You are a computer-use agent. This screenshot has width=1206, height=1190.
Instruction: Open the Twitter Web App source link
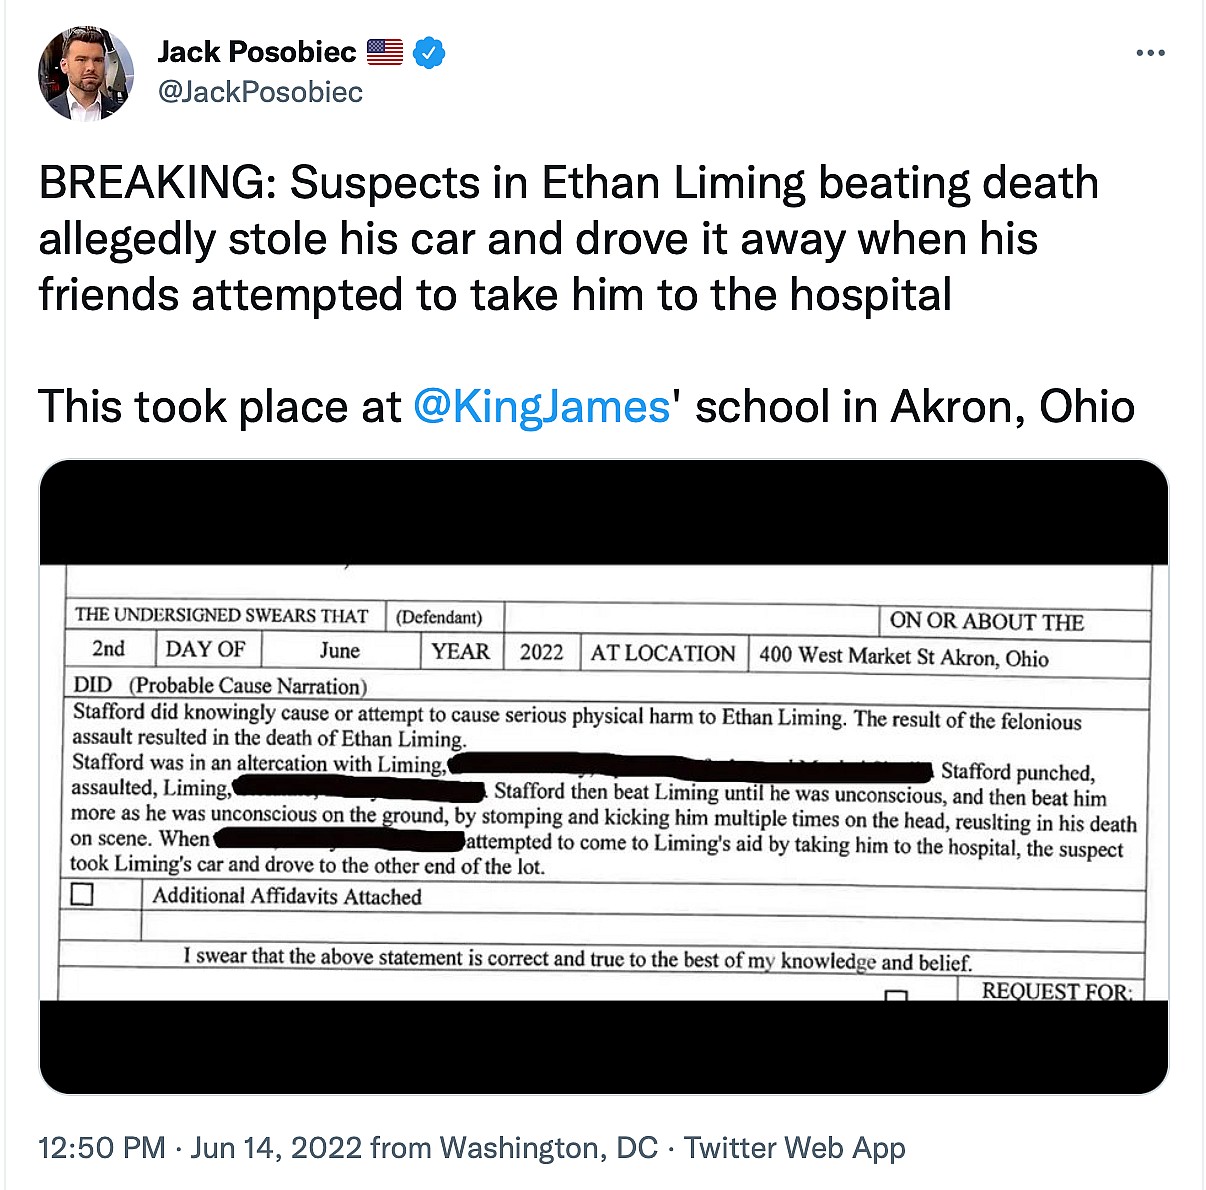point(794,1148)
